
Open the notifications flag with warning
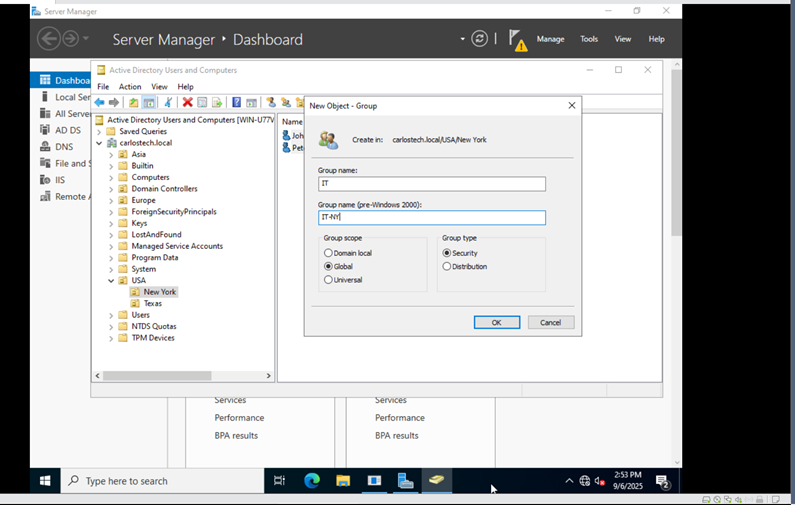[517, 39]
